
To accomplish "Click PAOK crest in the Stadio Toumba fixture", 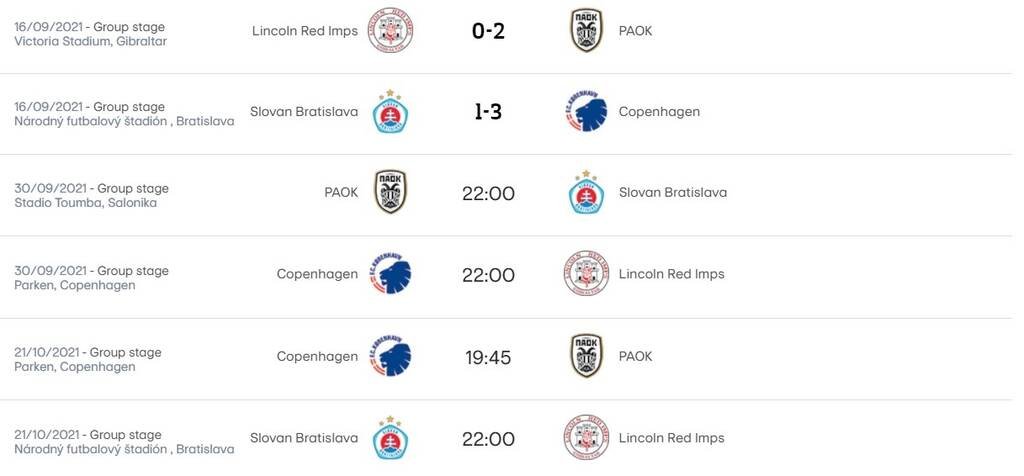I will coord(390,192).
